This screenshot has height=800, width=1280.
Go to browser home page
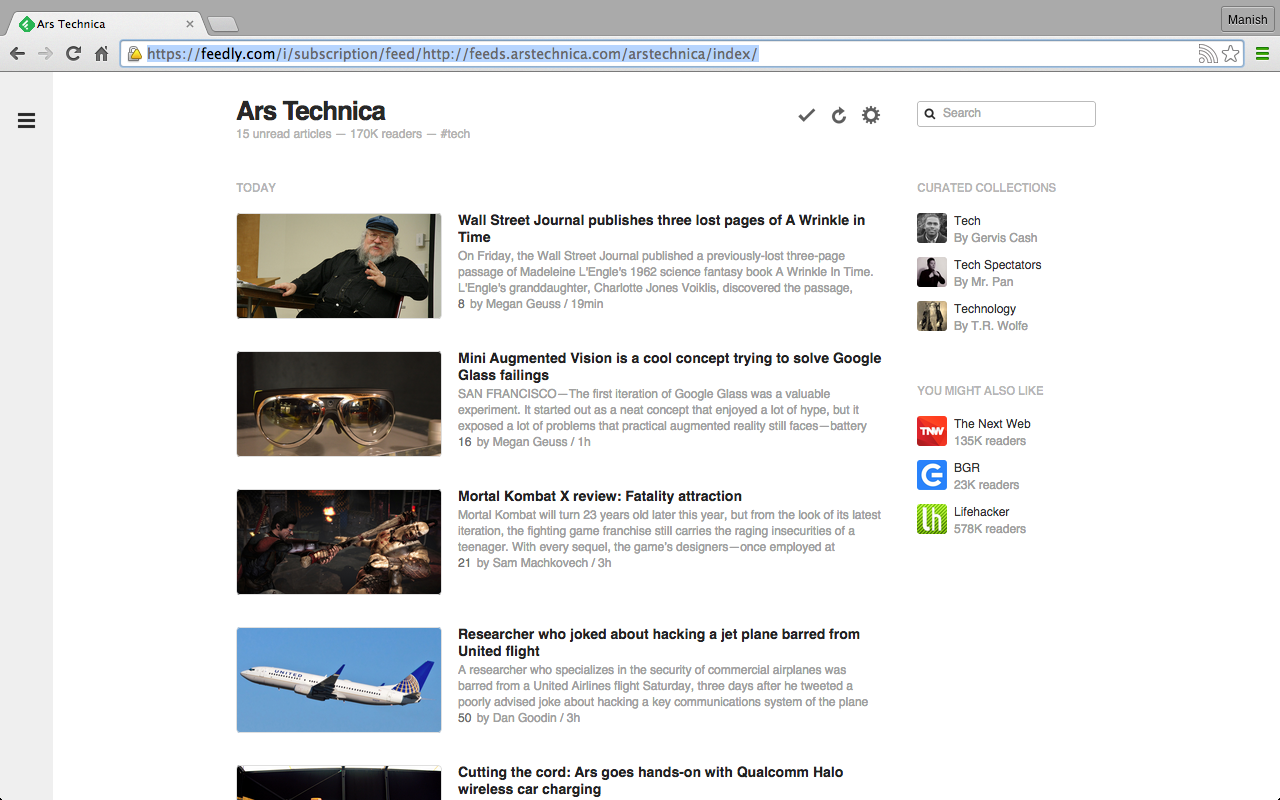point(101,54)
